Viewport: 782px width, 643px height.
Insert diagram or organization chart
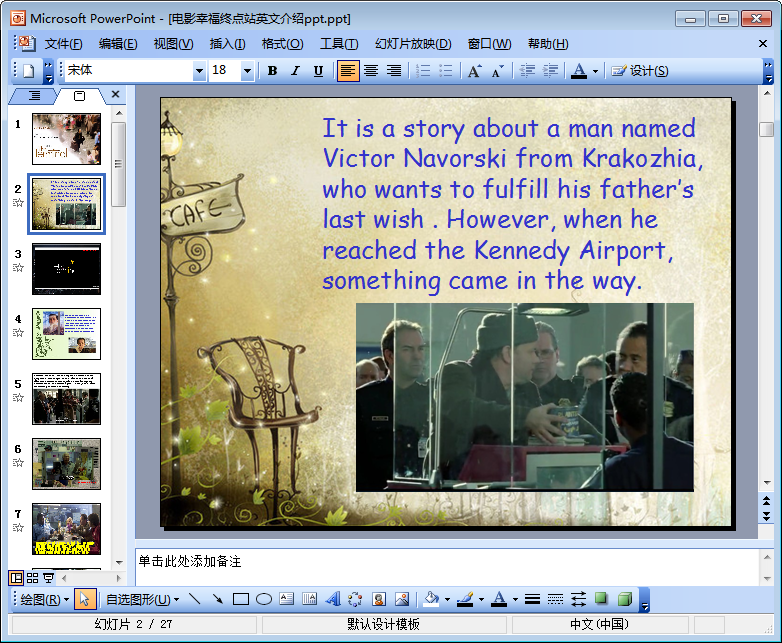pyautogui.click(x=355, y=599)
